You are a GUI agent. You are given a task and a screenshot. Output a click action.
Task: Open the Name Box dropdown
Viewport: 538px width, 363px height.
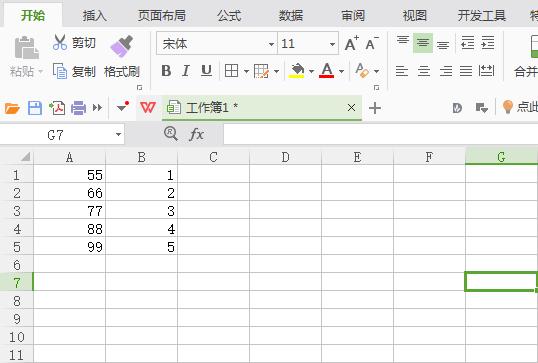[x=118, y=134]
